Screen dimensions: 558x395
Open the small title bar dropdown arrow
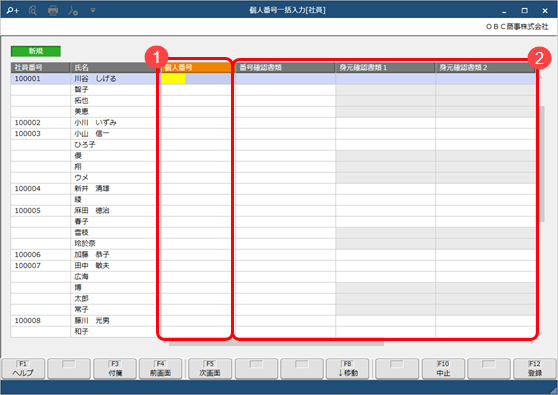coord(93,11)
